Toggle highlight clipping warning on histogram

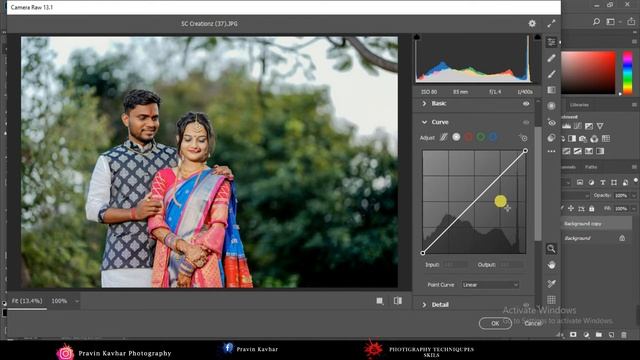pos(538,38)
